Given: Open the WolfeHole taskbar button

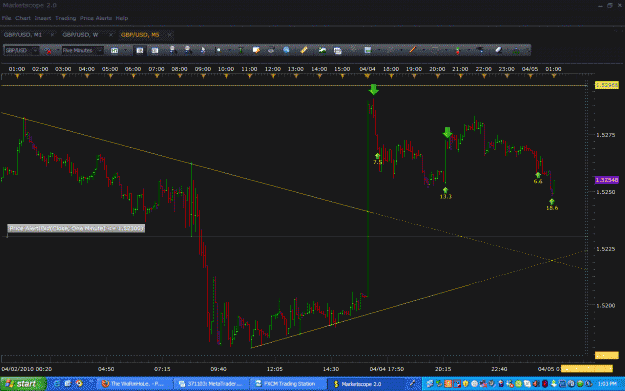Looking at the screenshot, I should [135, 384].
